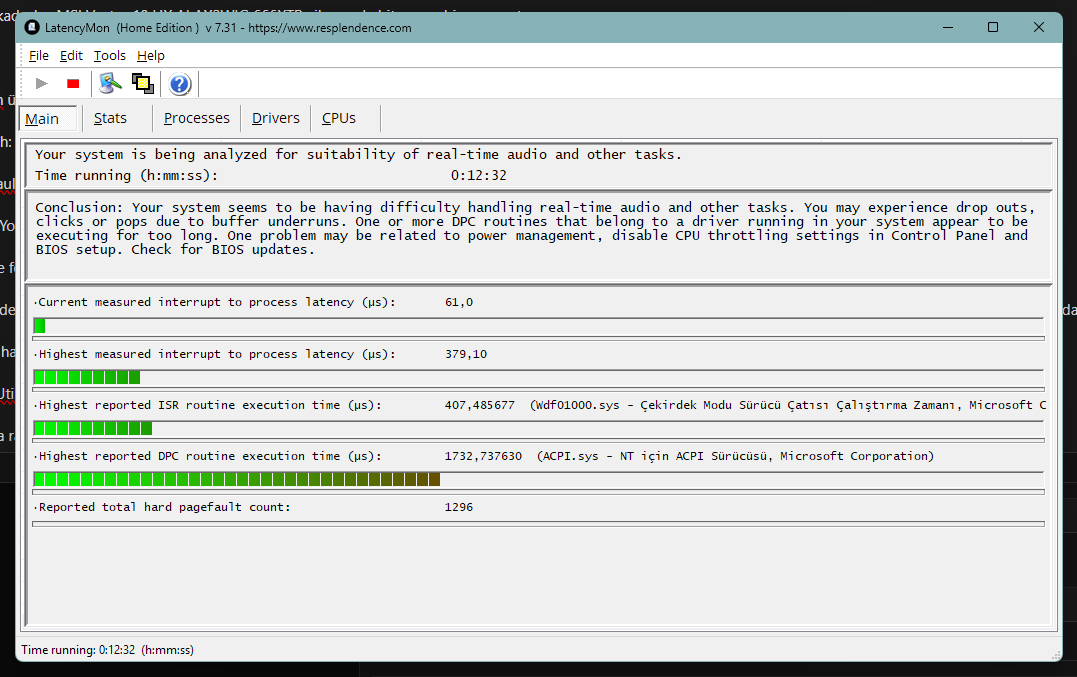Open the Tools menu
Viewport: 1077px width, 677px height.
click(110, 56)
